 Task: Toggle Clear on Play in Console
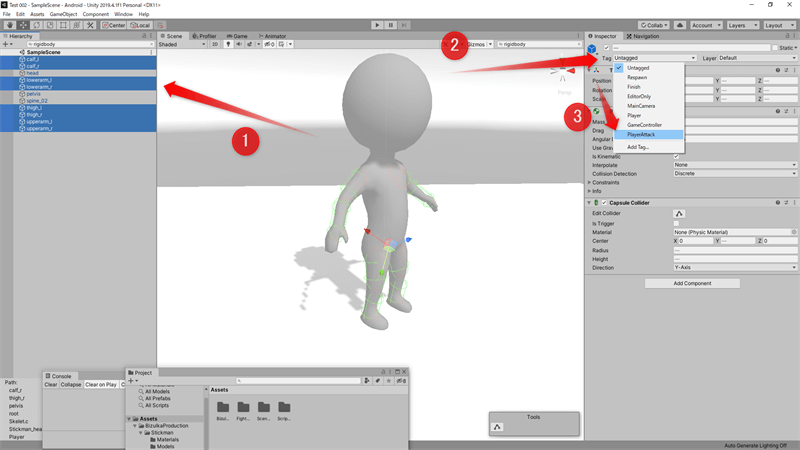(x=101, y=385)
